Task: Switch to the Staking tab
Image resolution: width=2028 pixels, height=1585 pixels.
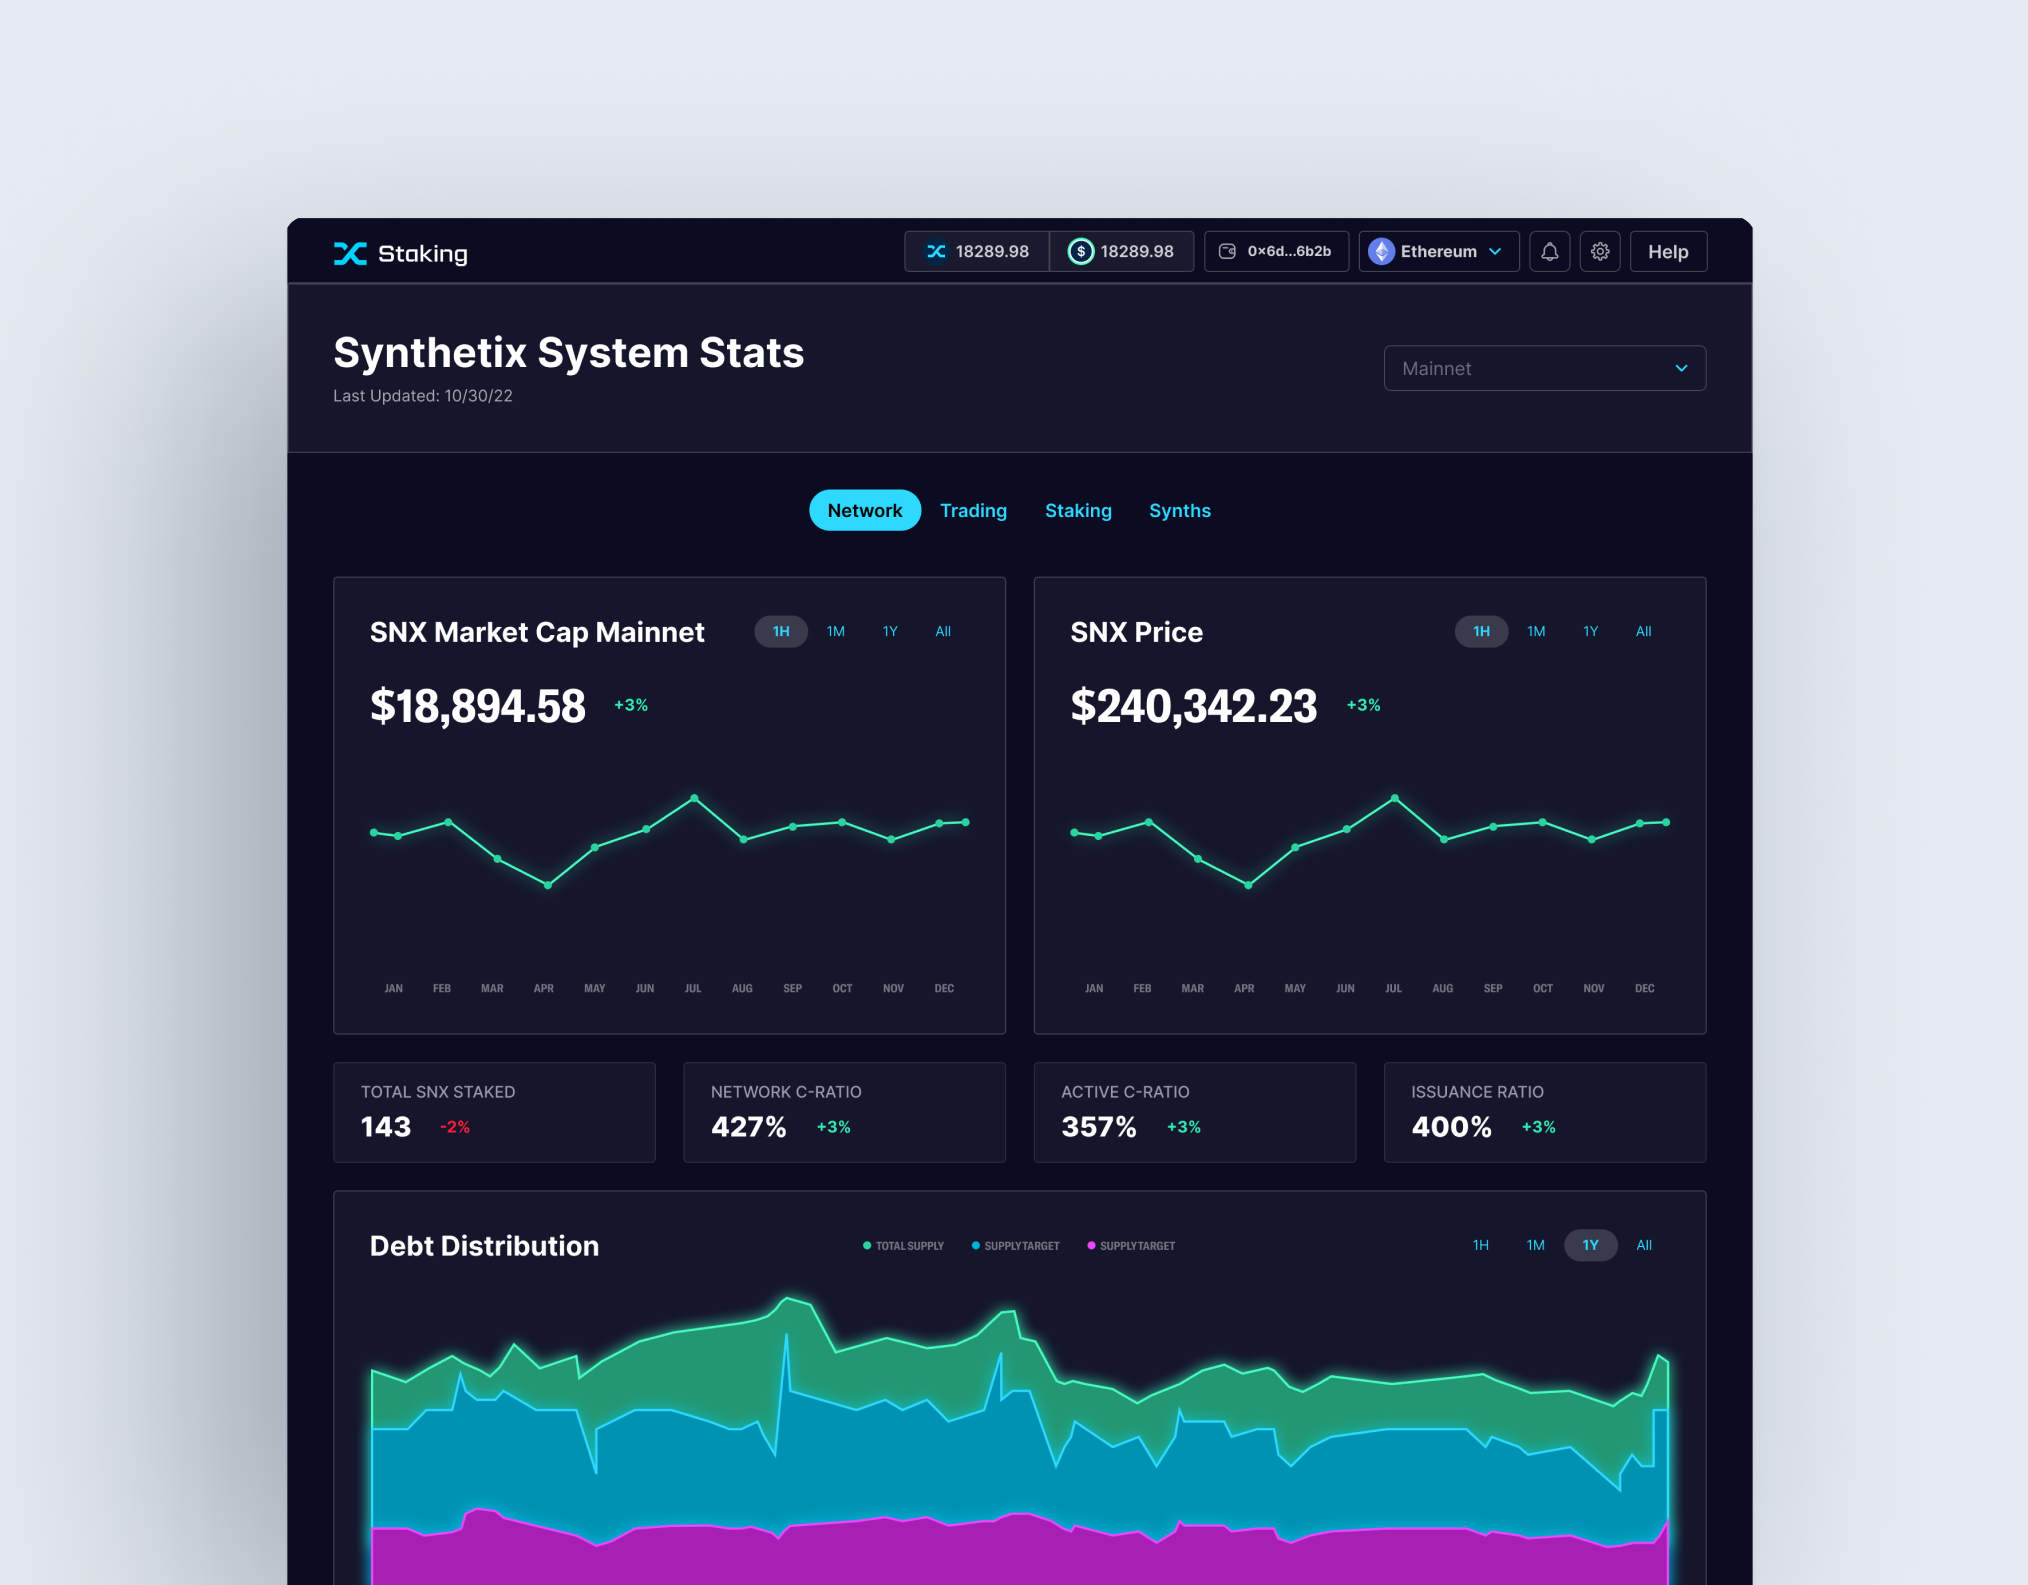Action: (1078, 510)
